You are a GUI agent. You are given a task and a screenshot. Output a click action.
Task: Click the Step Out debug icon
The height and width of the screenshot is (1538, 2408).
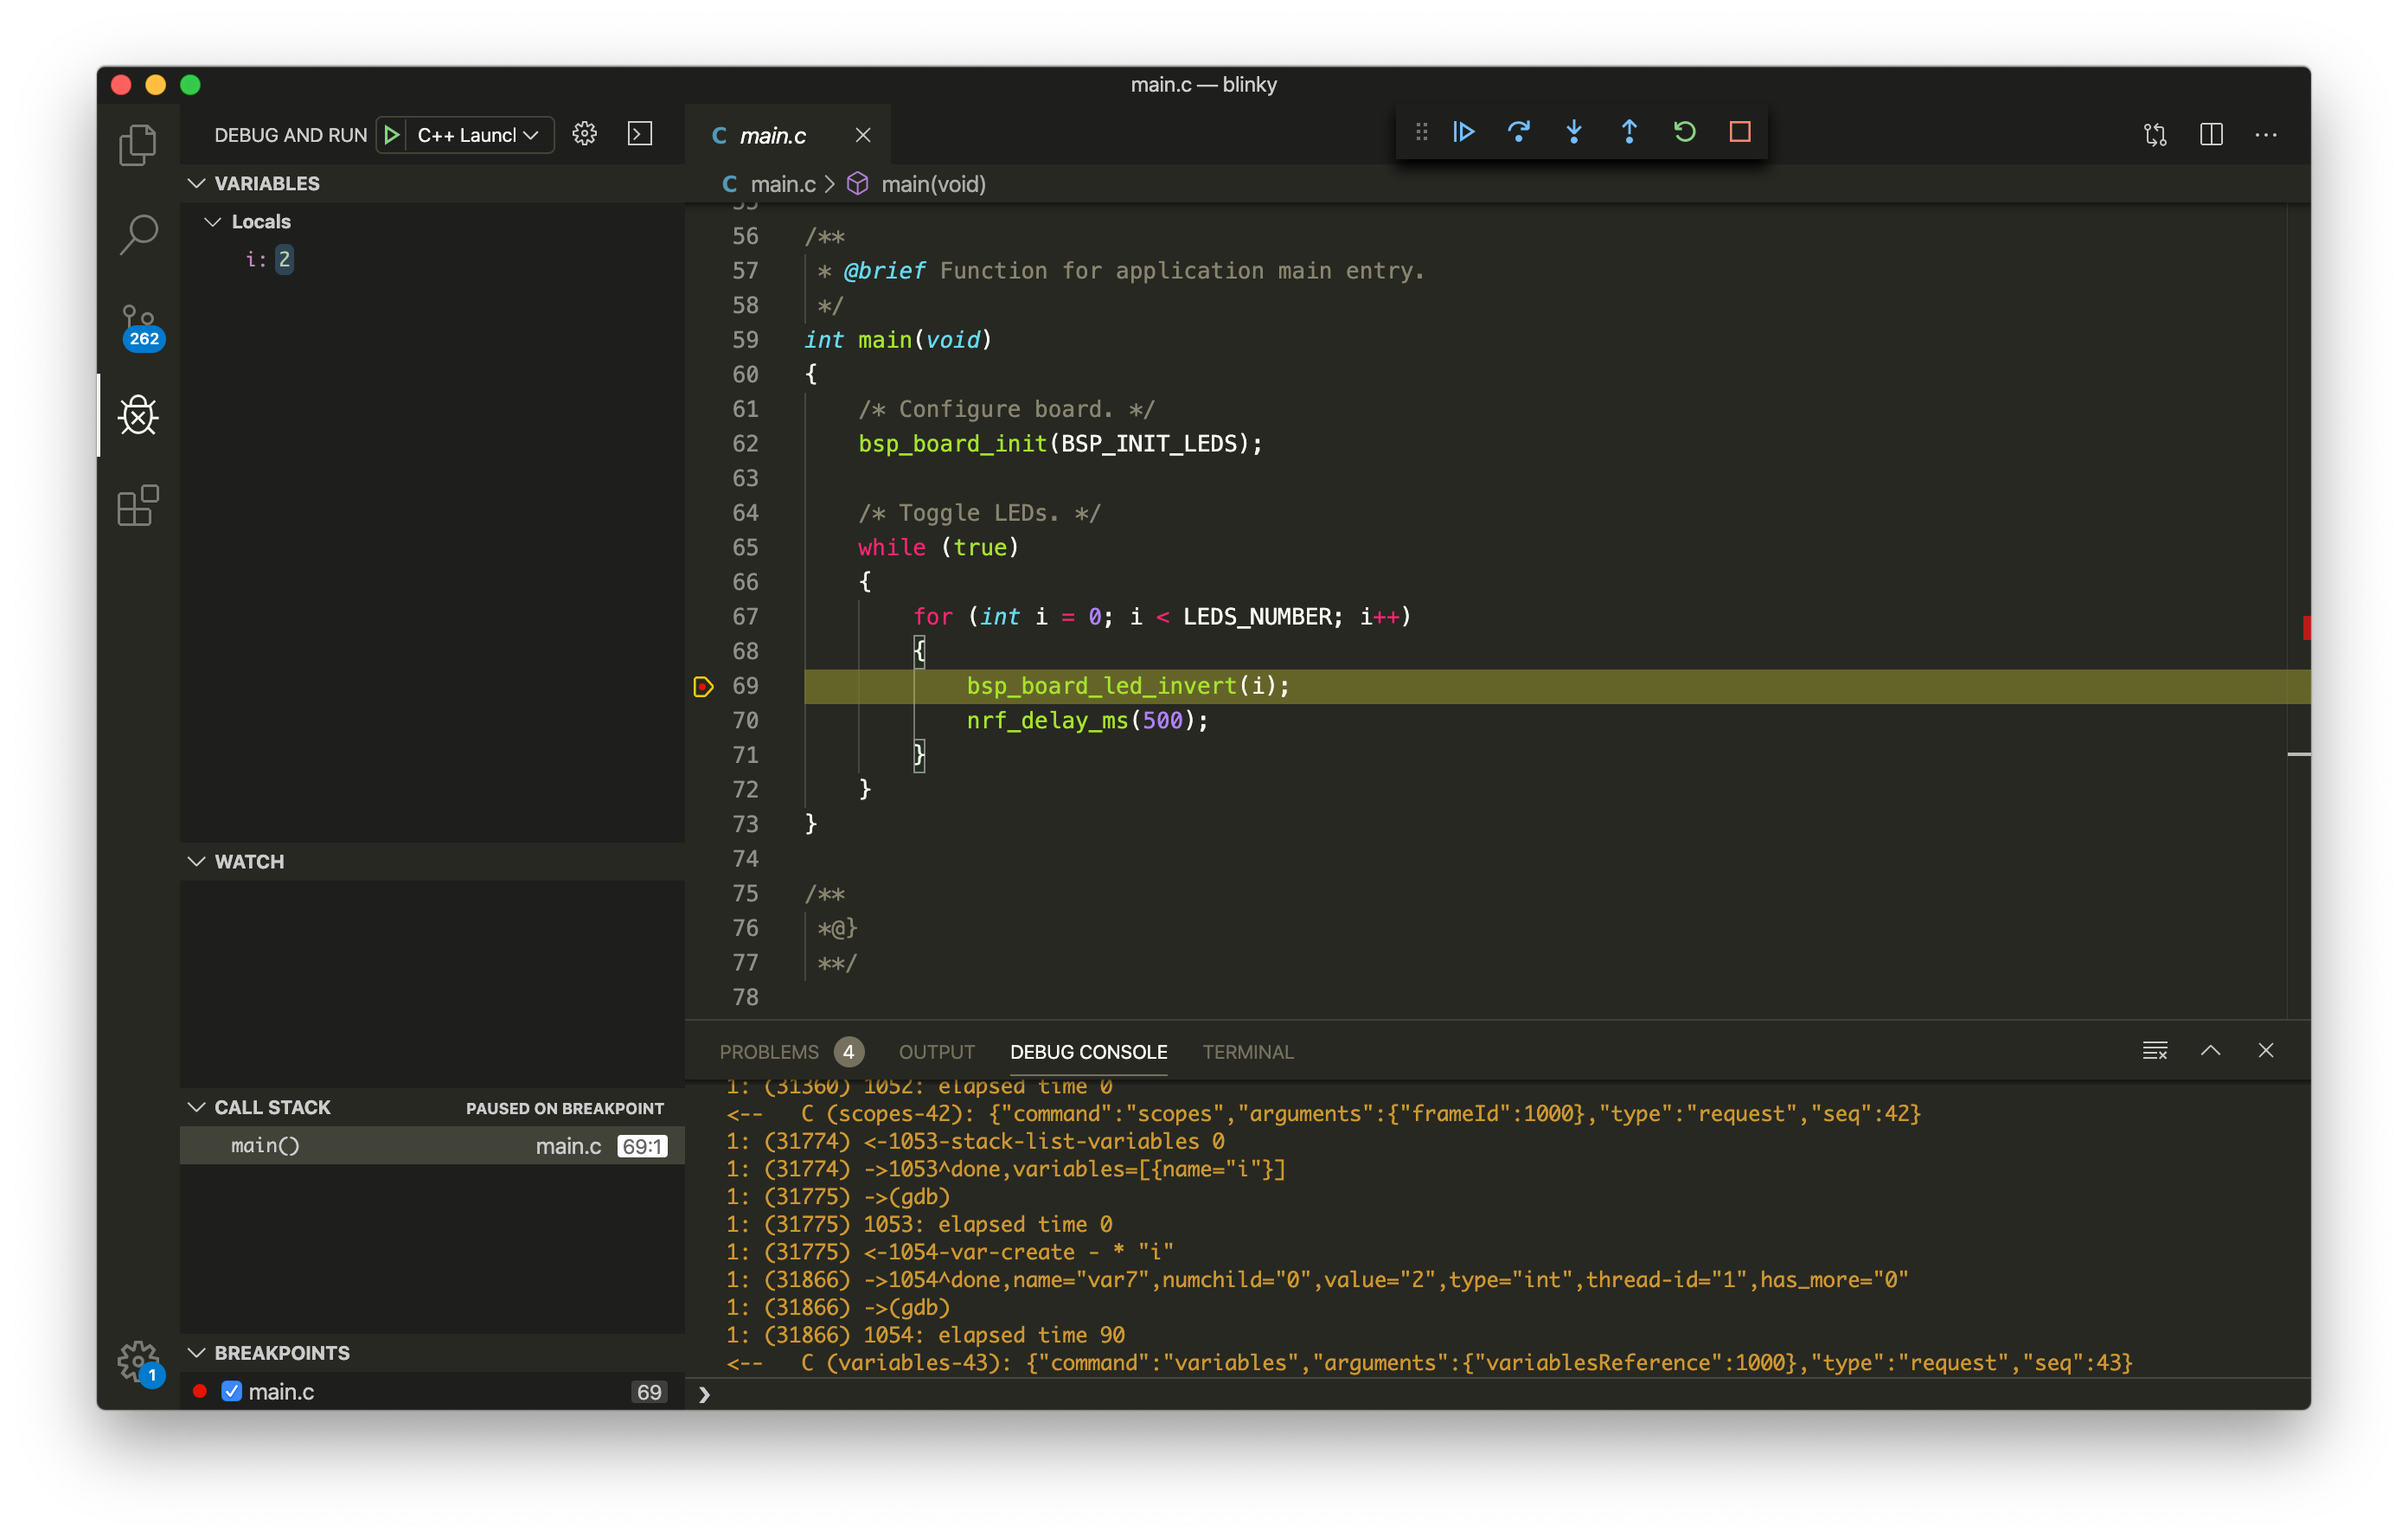pyautogui.click(x=1628, y=131)
